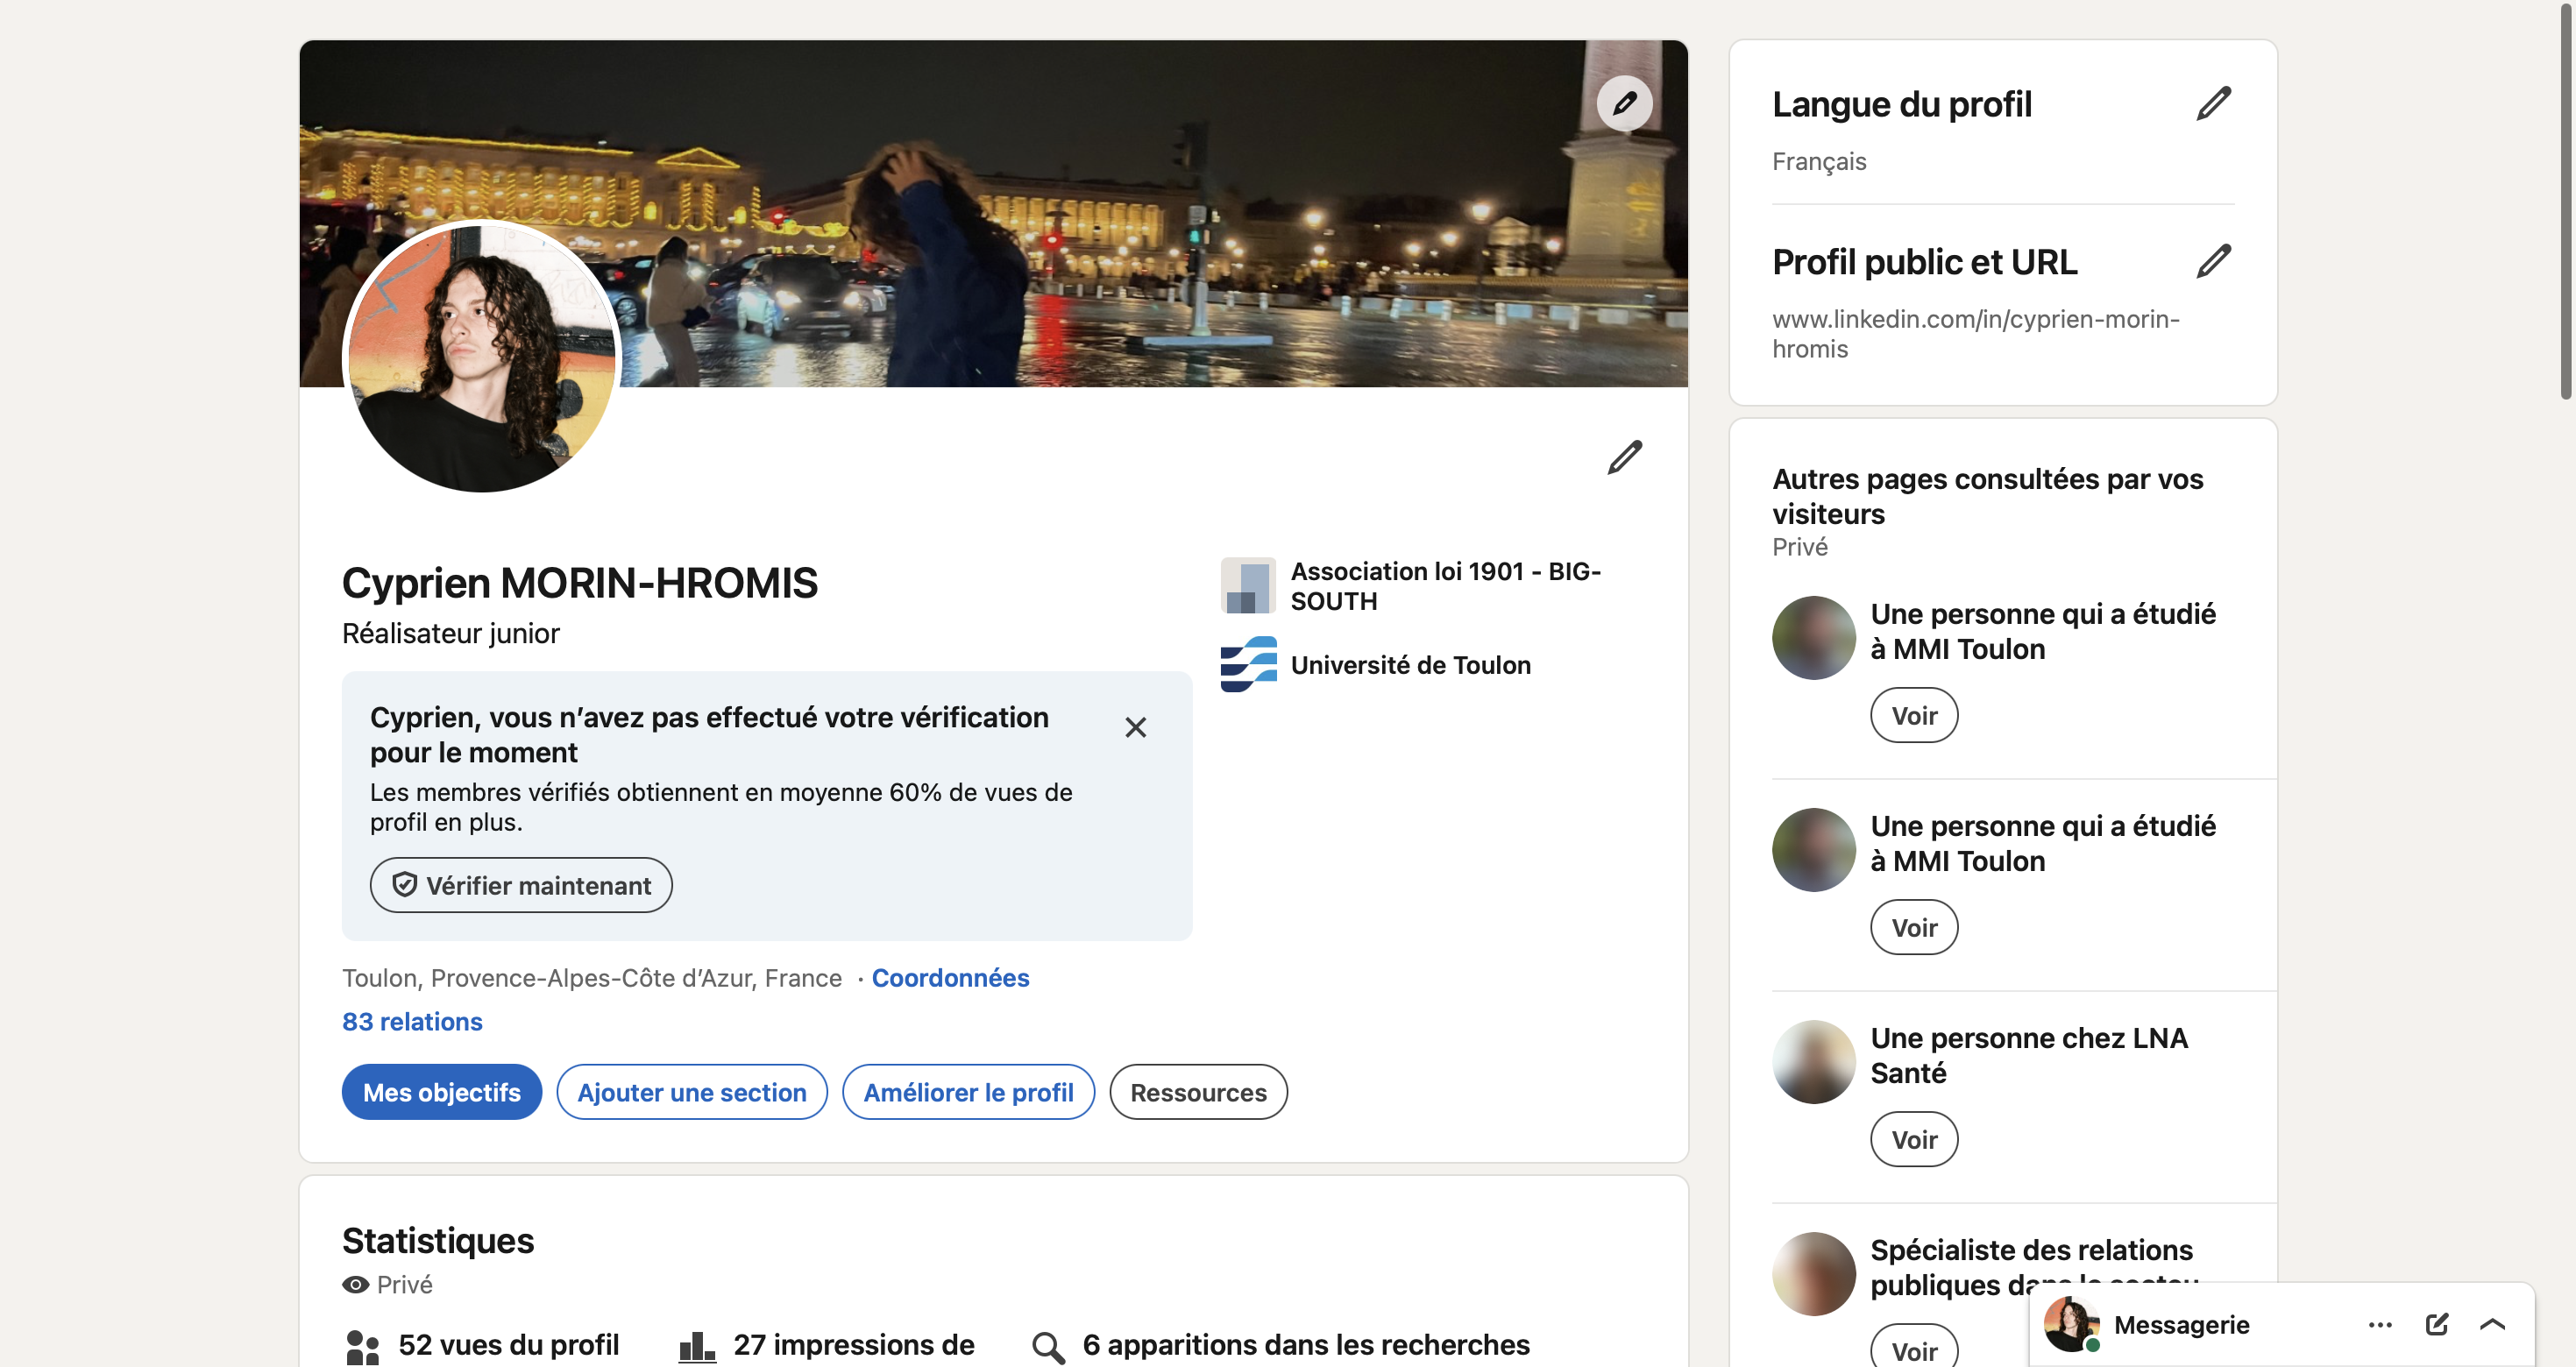Select the profile URL text
The width and height of the screenshot is (2576, 1367).
pyautogui.click(x=1976, y=334)
